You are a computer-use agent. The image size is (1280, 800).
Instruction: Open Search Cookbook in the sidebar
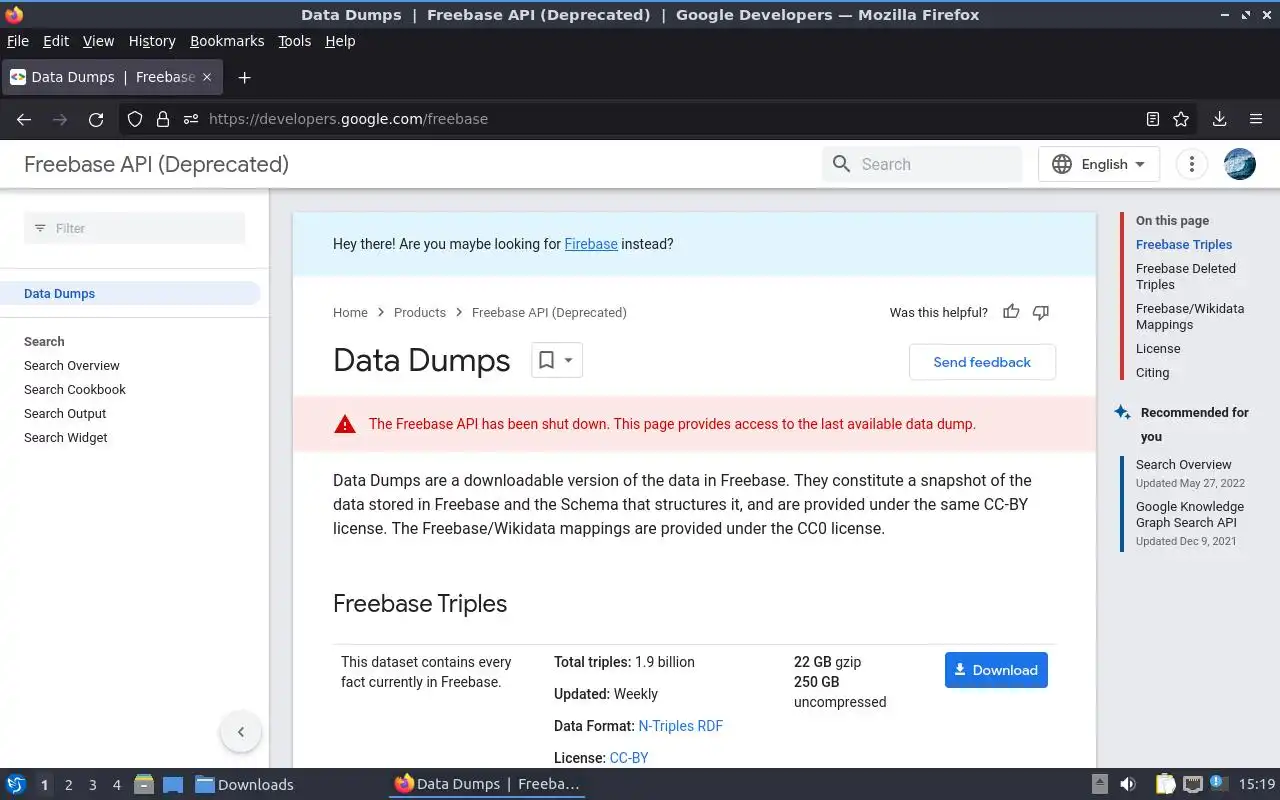coord(75,389)
